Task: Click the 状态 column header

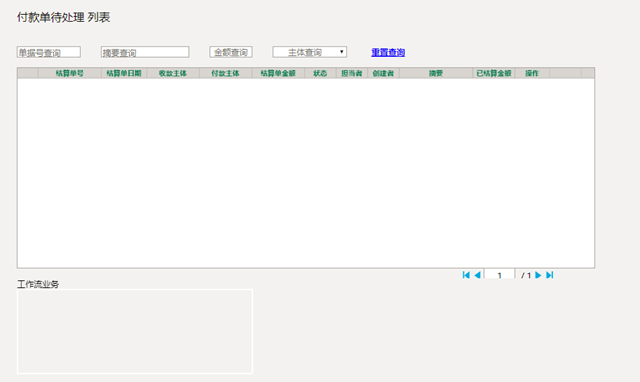Action: tap(320, 73)
